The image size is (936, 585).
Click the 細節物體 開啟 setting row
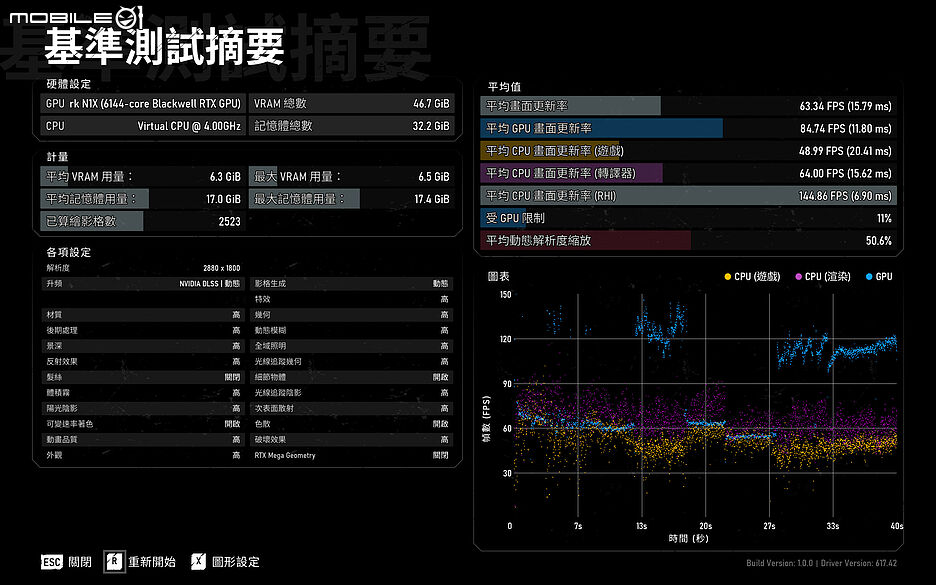tap(352, 377)
